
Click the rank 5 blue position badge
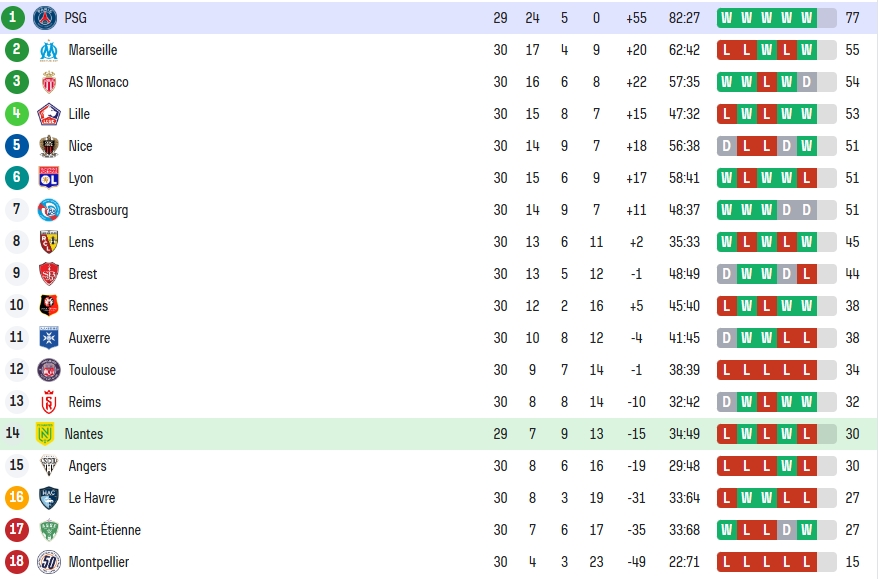[x=17, y=146]
